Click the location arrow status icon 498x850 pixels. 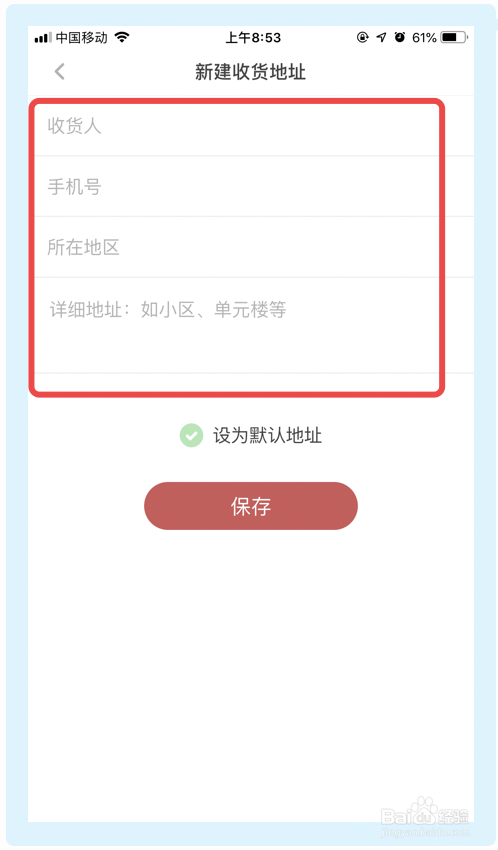coord(381,37)
